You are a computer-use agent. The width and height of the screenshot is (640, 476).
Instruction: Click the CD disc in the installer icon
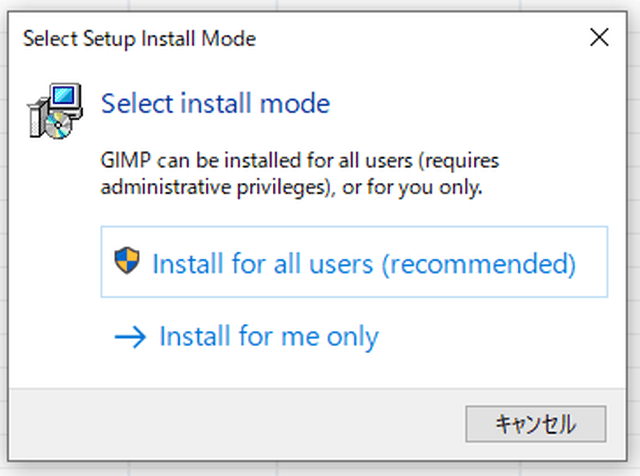[x=58, y=125]
